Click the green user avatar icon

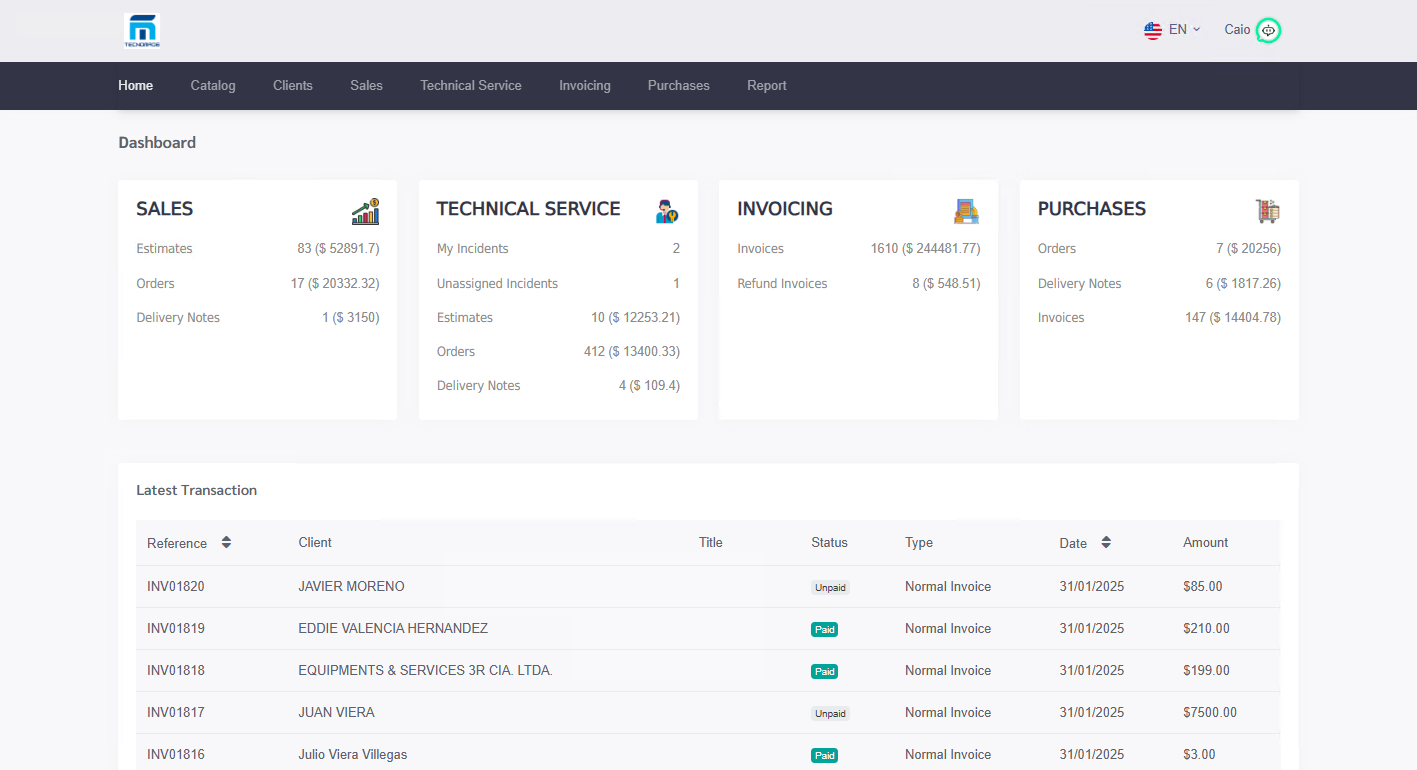click(1268, 31)
